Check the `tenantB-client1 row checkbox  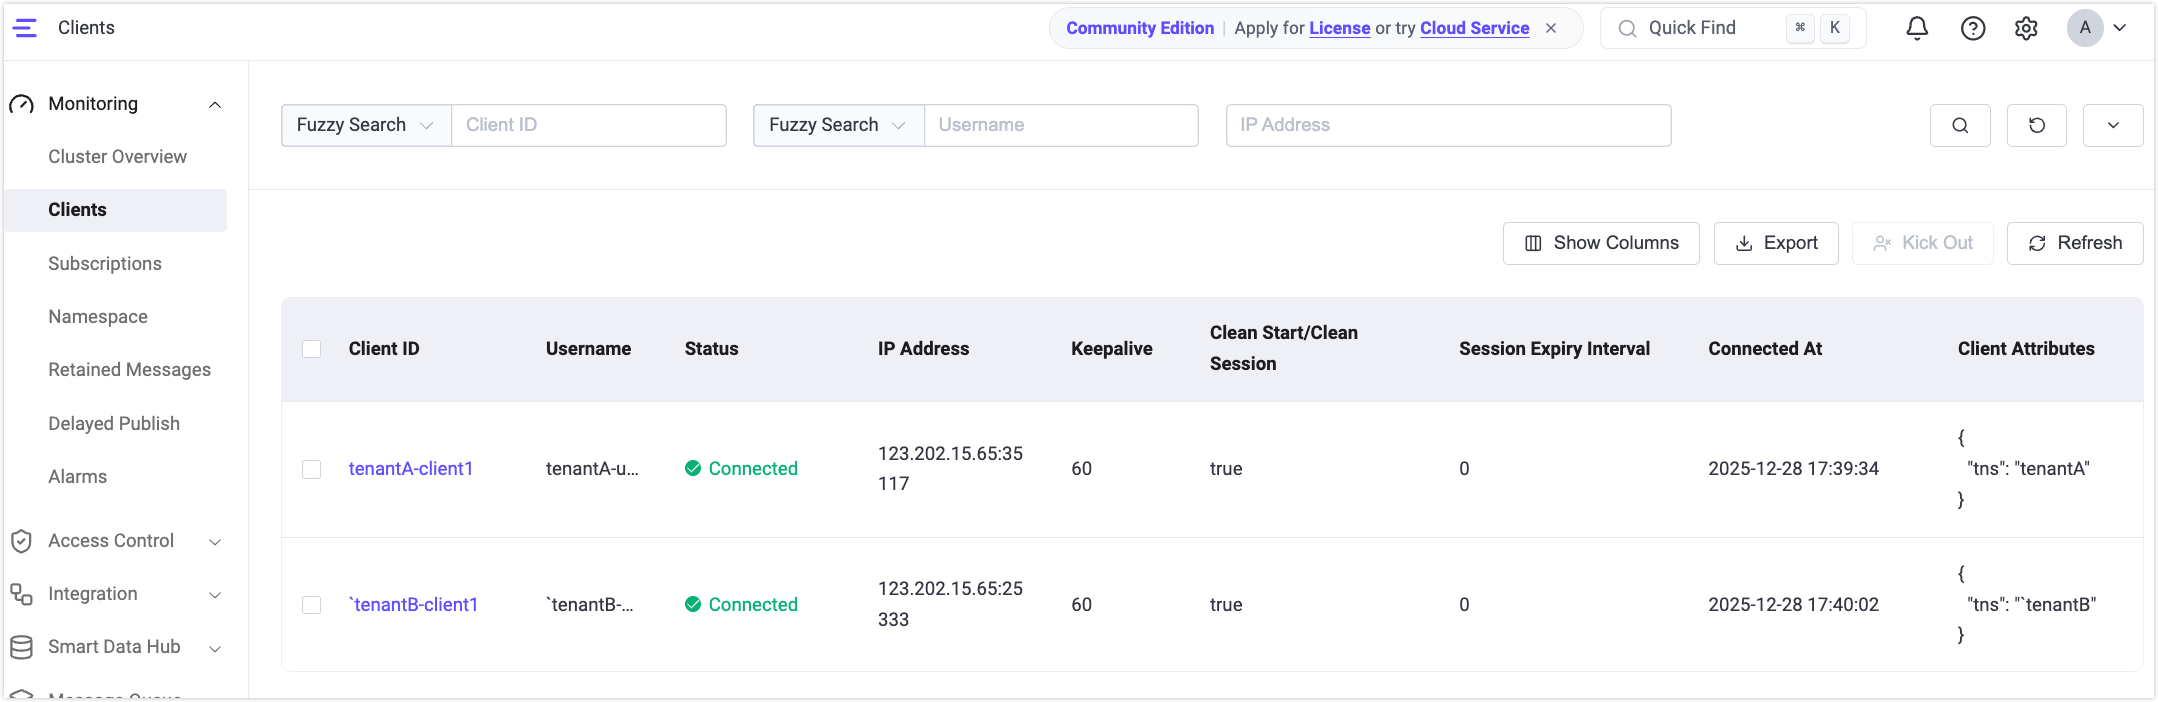click(312, 605)
